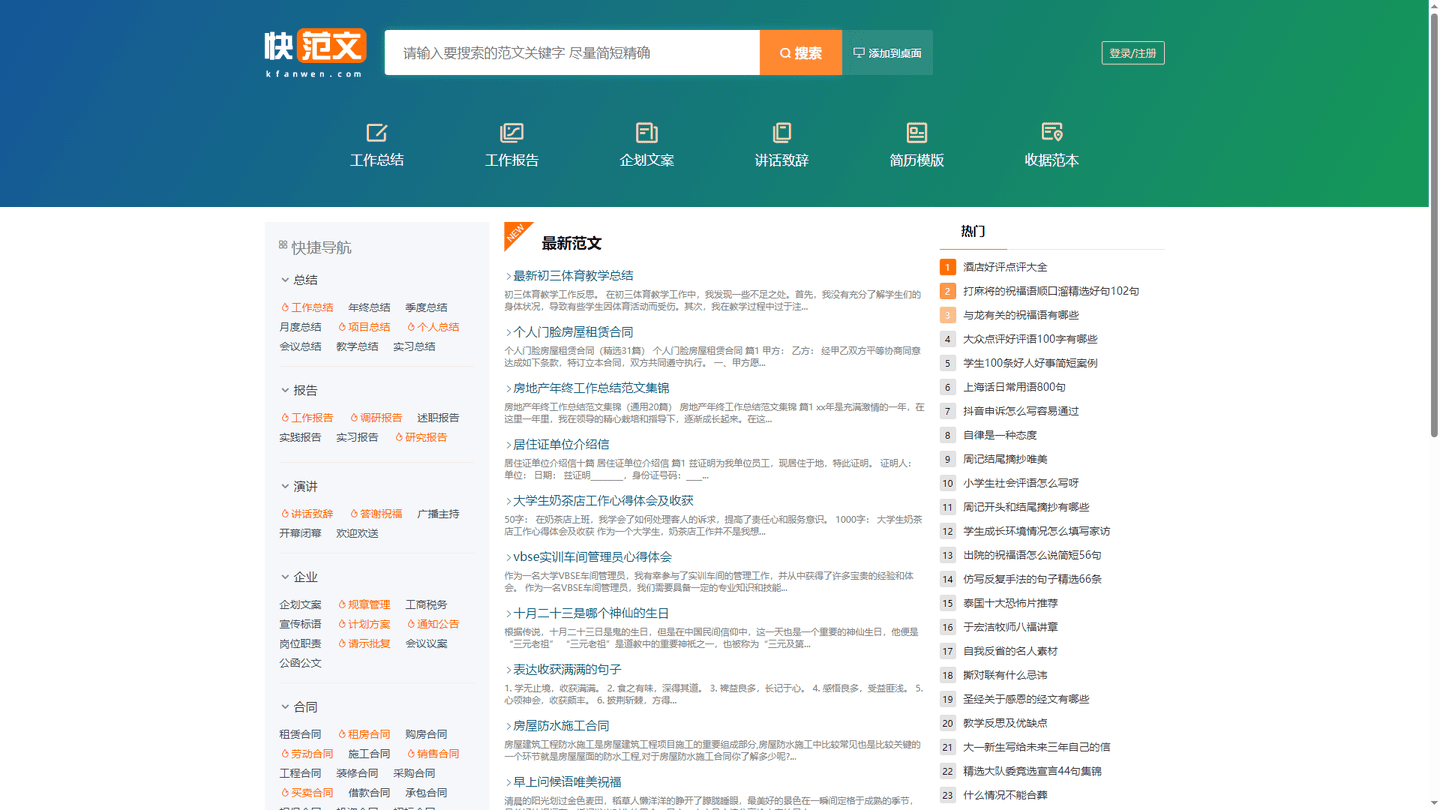The image size is (1440, 810).
Task: Open article 个人门脸房屋租赁合同
Action: 573,332
